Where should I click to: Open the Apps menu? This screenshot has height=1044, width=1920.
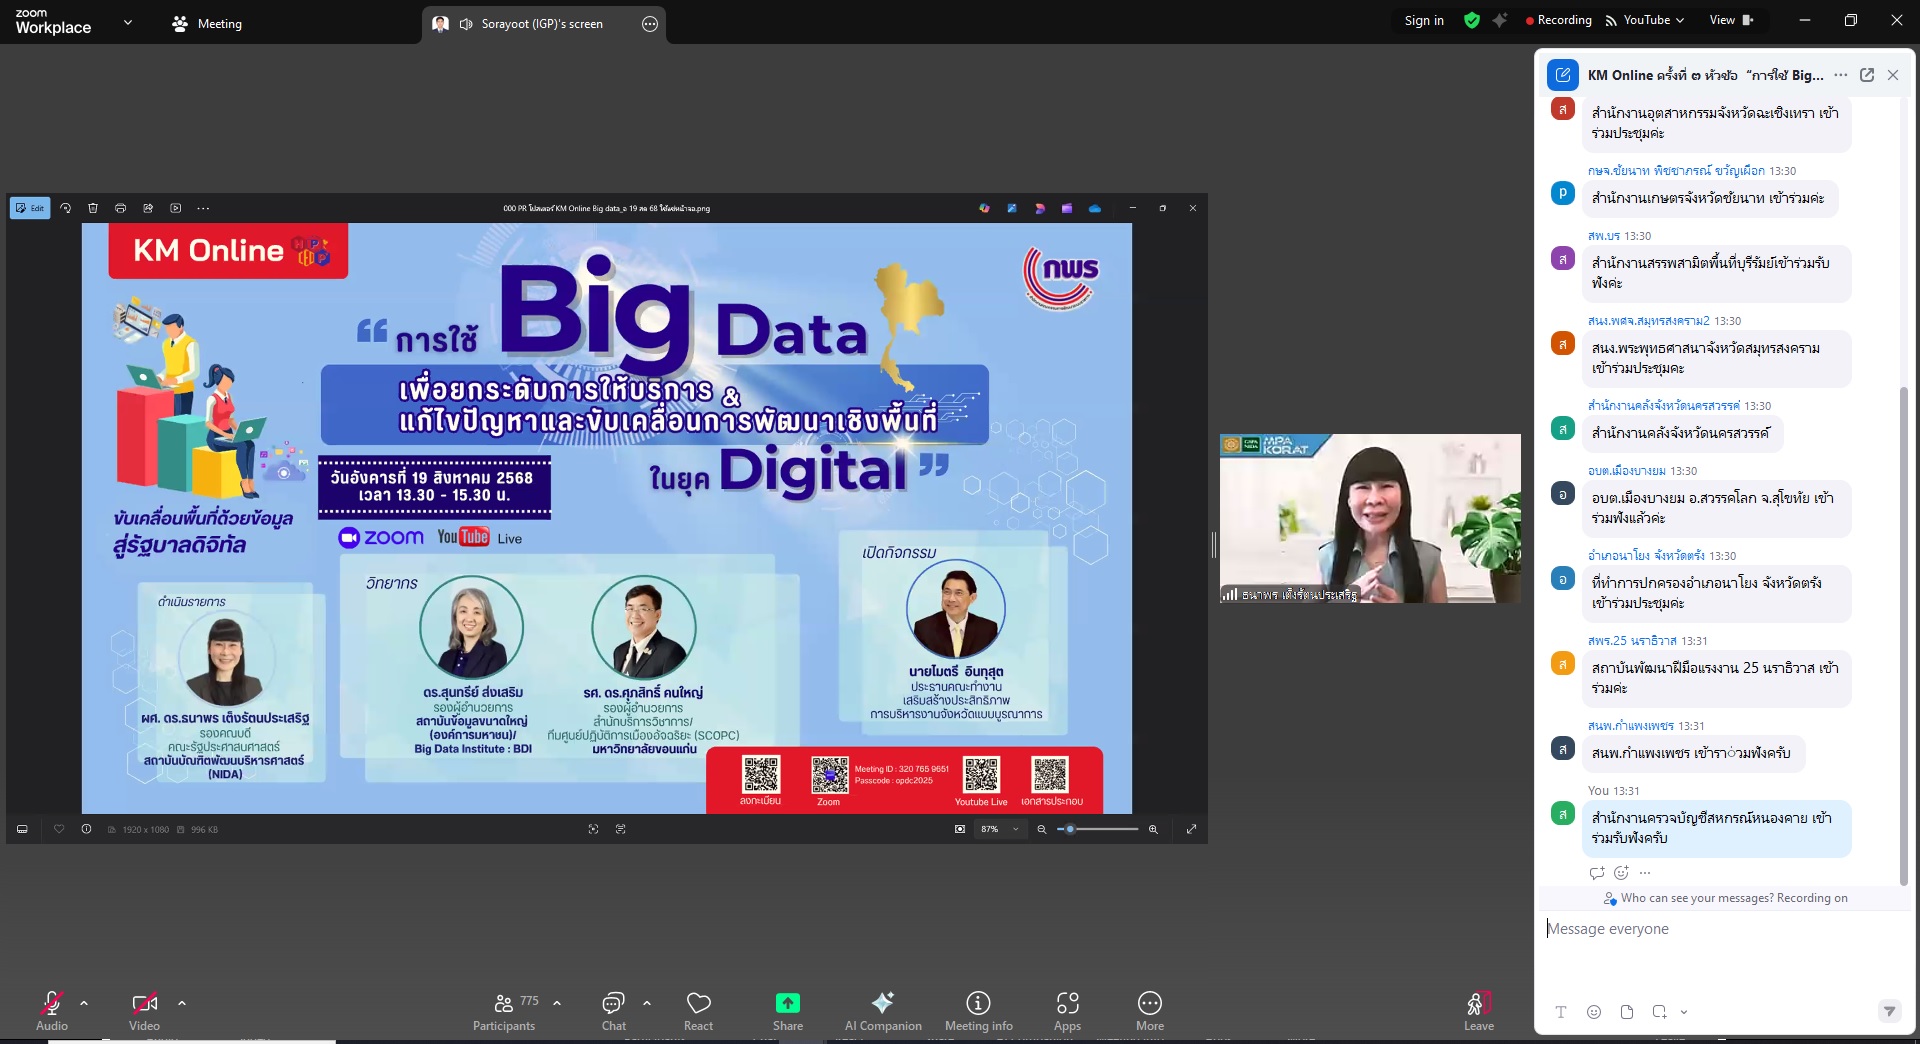[1067, 1010]
